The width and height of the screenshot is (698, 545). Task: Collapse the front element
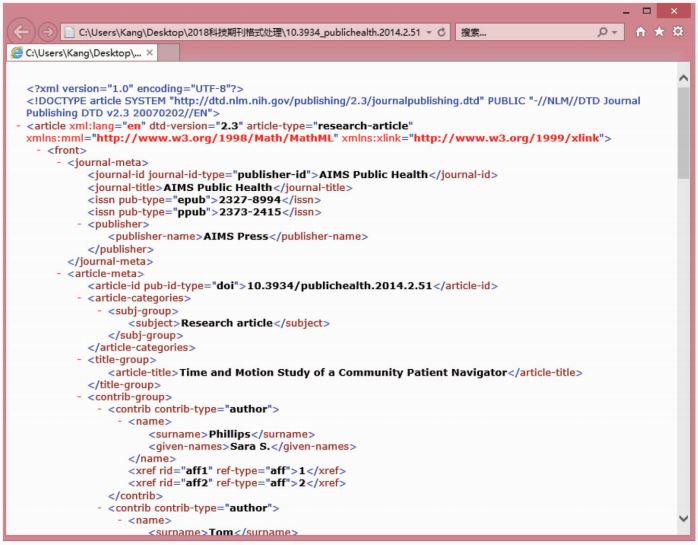[39, 150]
